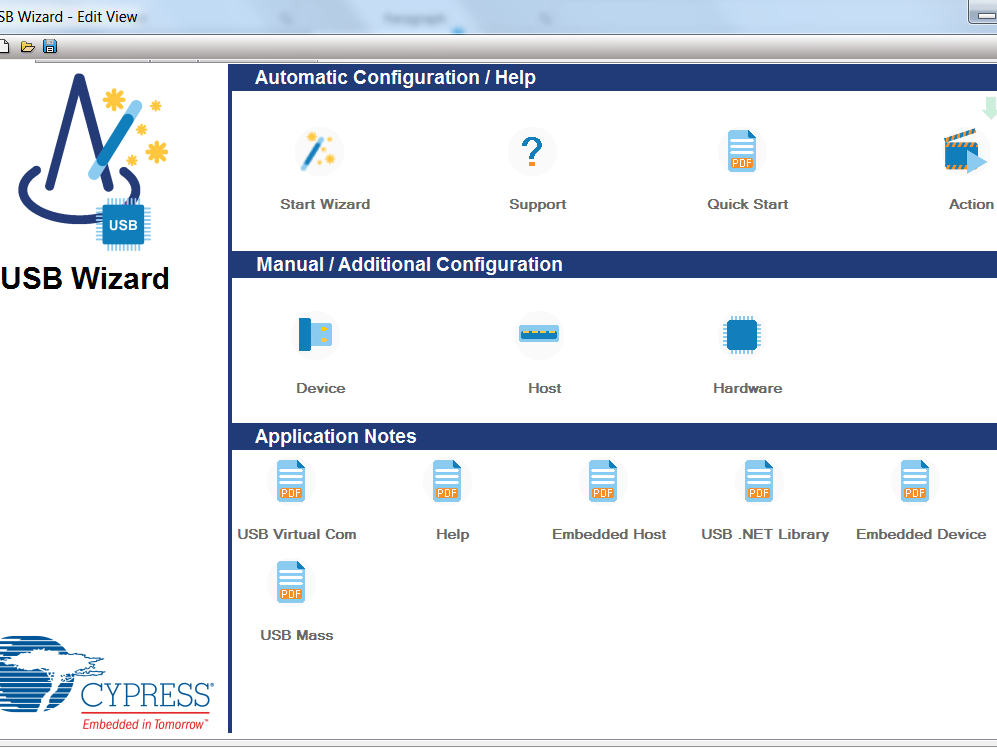The image size is (997, 748).
Task: Click the save floppy disk toolbar icon
Action: point(50,47)
